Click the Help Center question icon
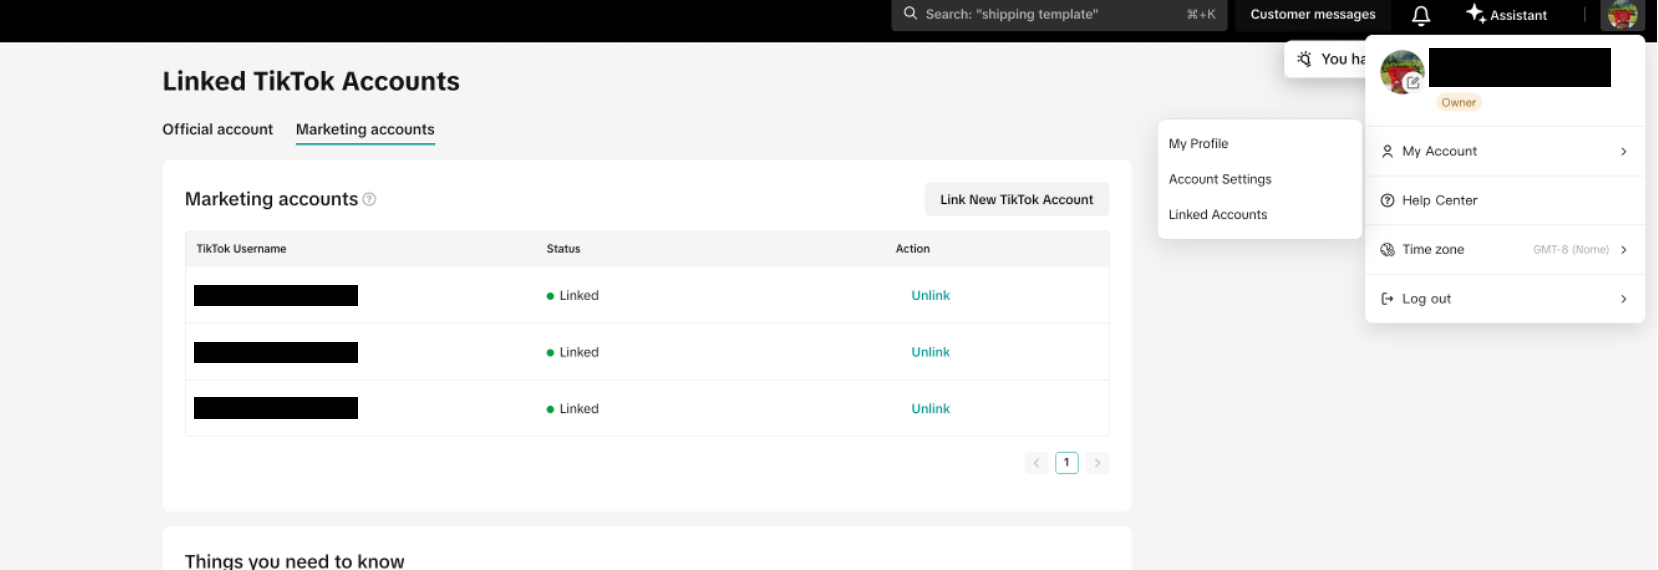Viewport: 1658px width, 570px height. click(1387, 200)
